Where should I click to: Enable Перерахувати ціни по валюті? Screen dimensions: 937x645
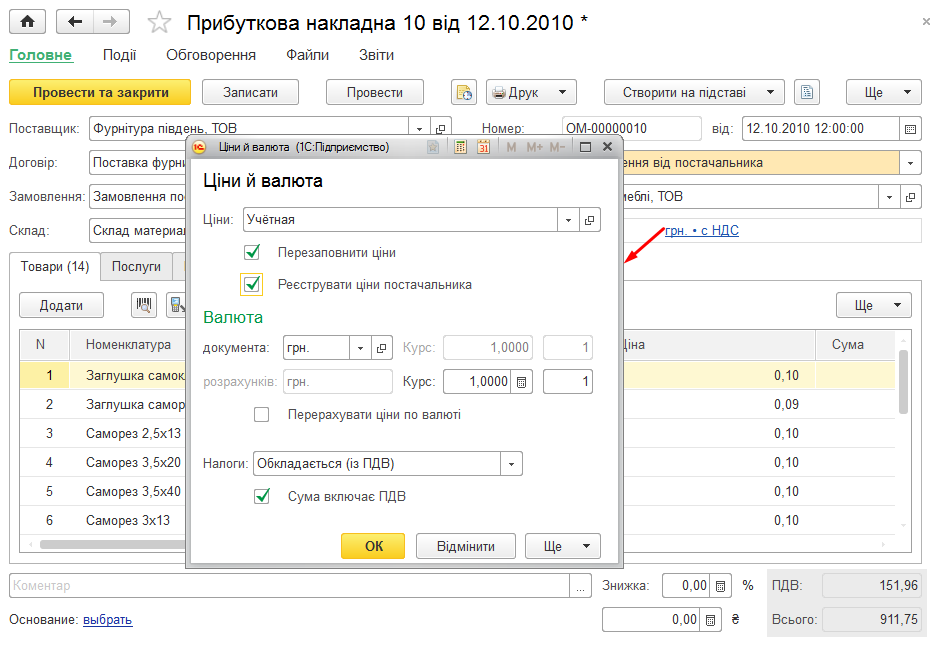point(261,415)
